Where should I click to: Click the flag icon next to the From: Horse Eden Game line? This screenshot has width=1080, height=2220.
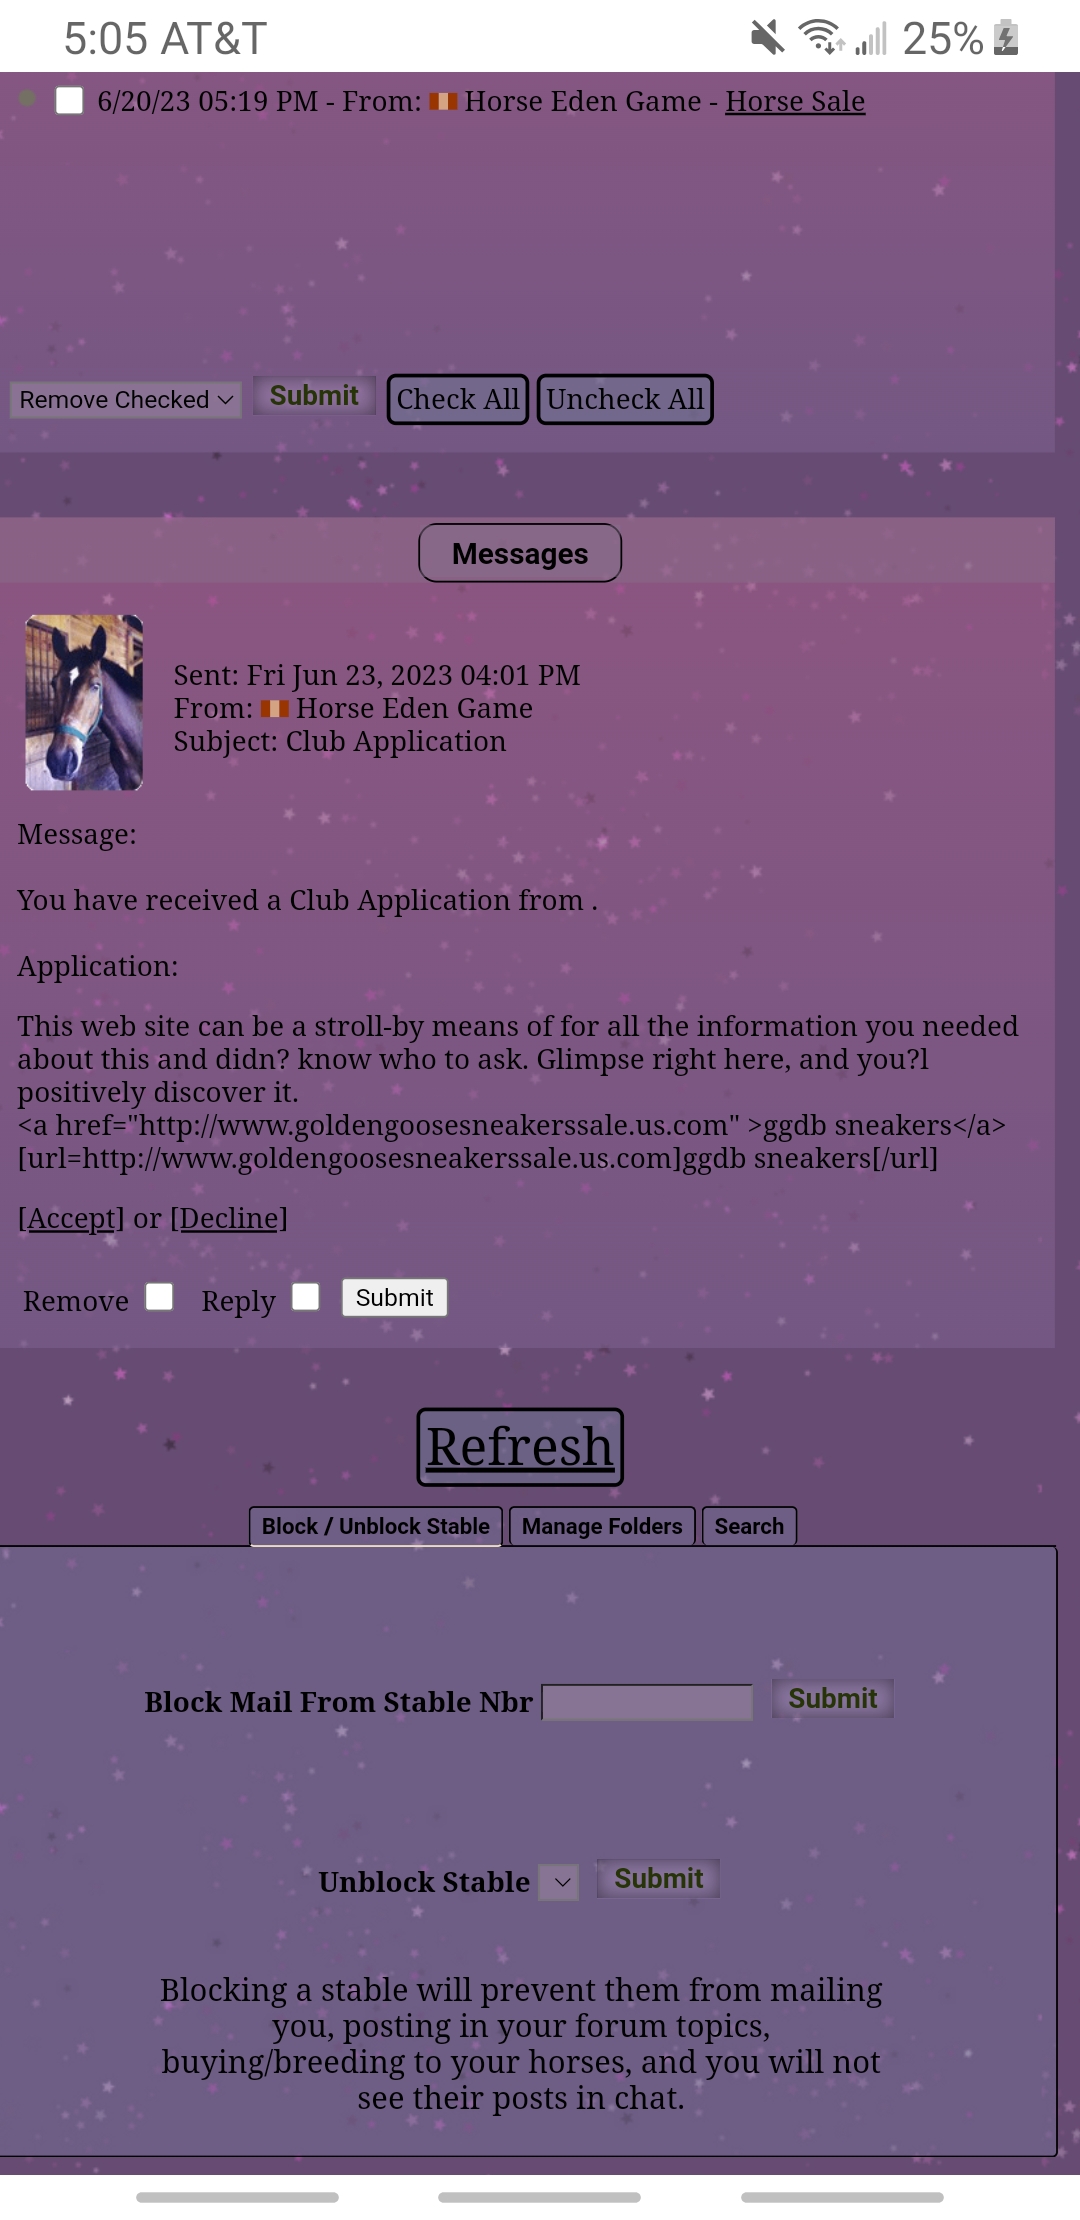pyautogui.click(x=275, y=709)
